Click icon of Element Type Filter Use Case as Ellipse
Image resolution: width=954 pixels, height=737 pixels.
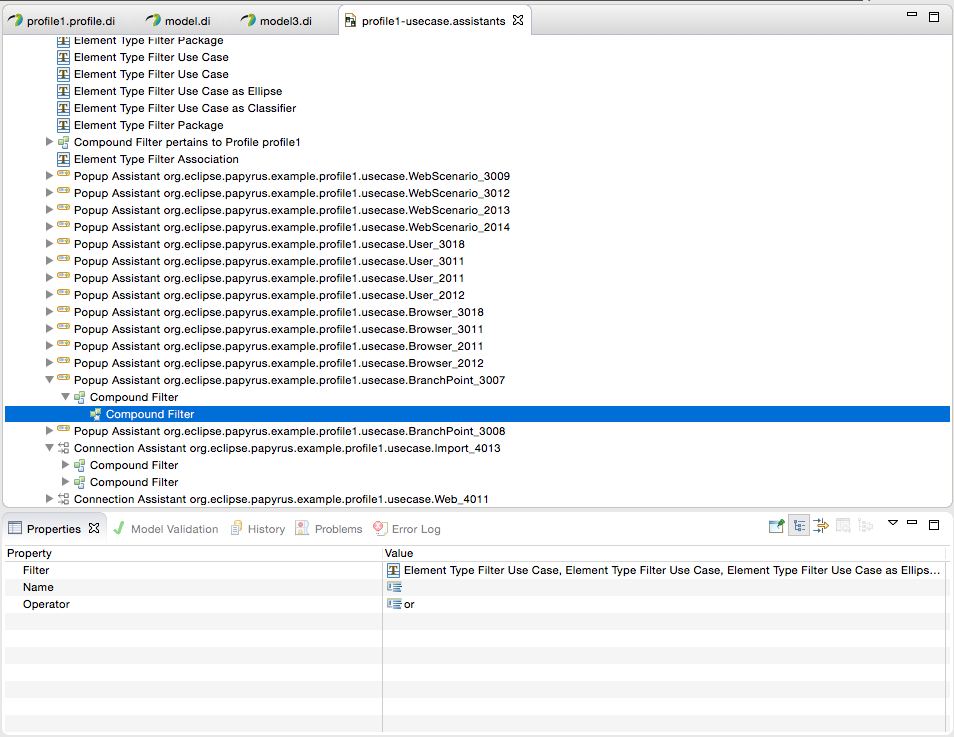coord(63,91)
